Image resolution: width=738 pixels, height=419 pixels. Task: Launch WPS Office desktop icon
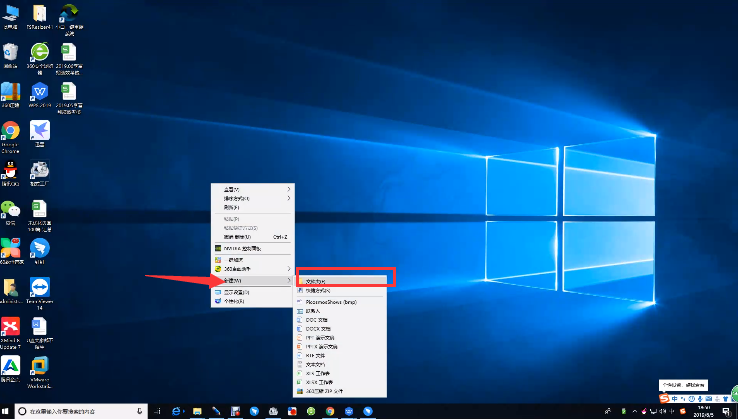point(40,92)
